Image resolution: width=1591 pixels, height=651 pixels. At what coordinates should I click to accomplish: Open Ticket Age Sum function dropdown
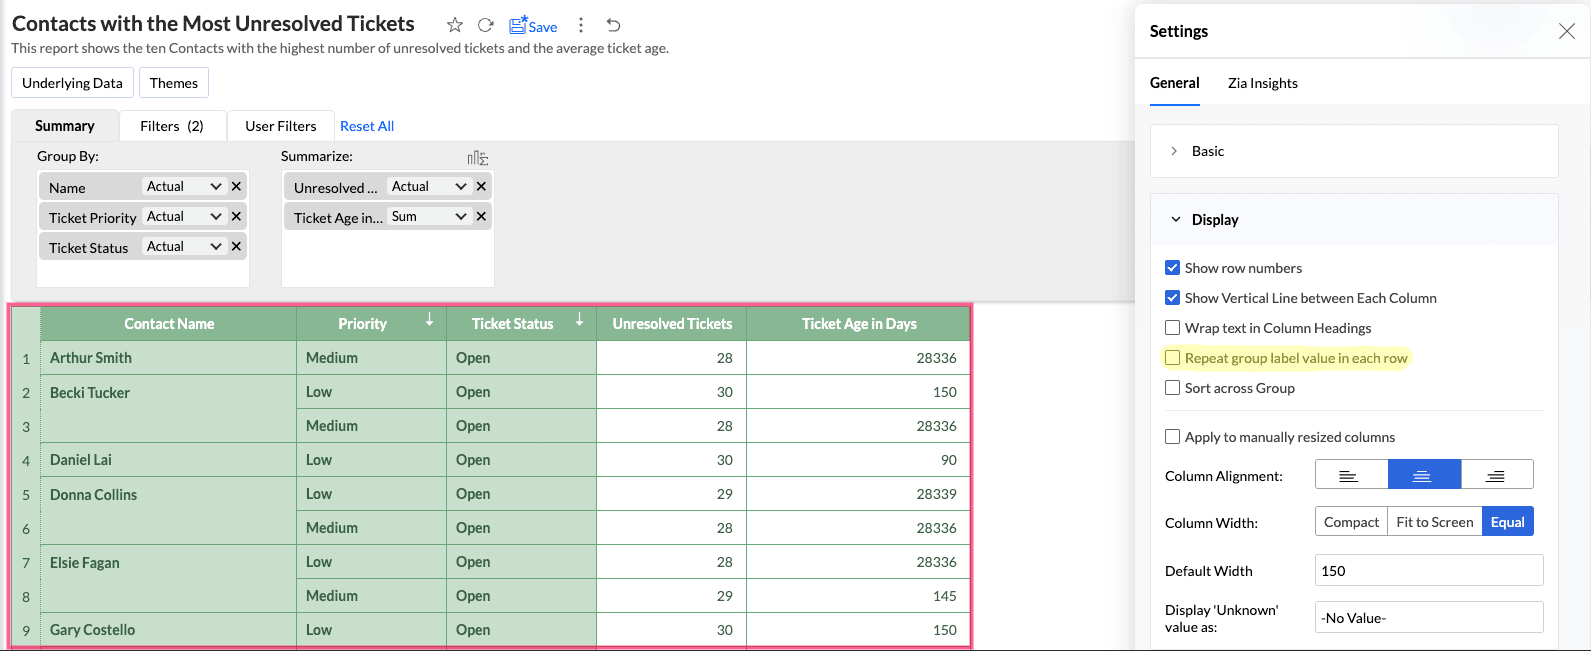(429, 216)
